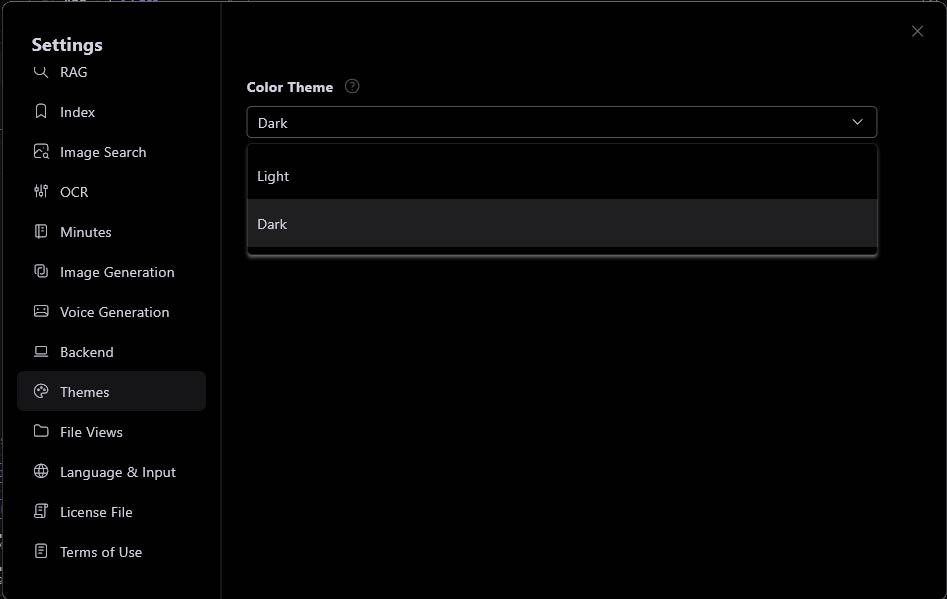Open the RAG settings section
This screenshot has width=947, height=599.
pos(111,72)
